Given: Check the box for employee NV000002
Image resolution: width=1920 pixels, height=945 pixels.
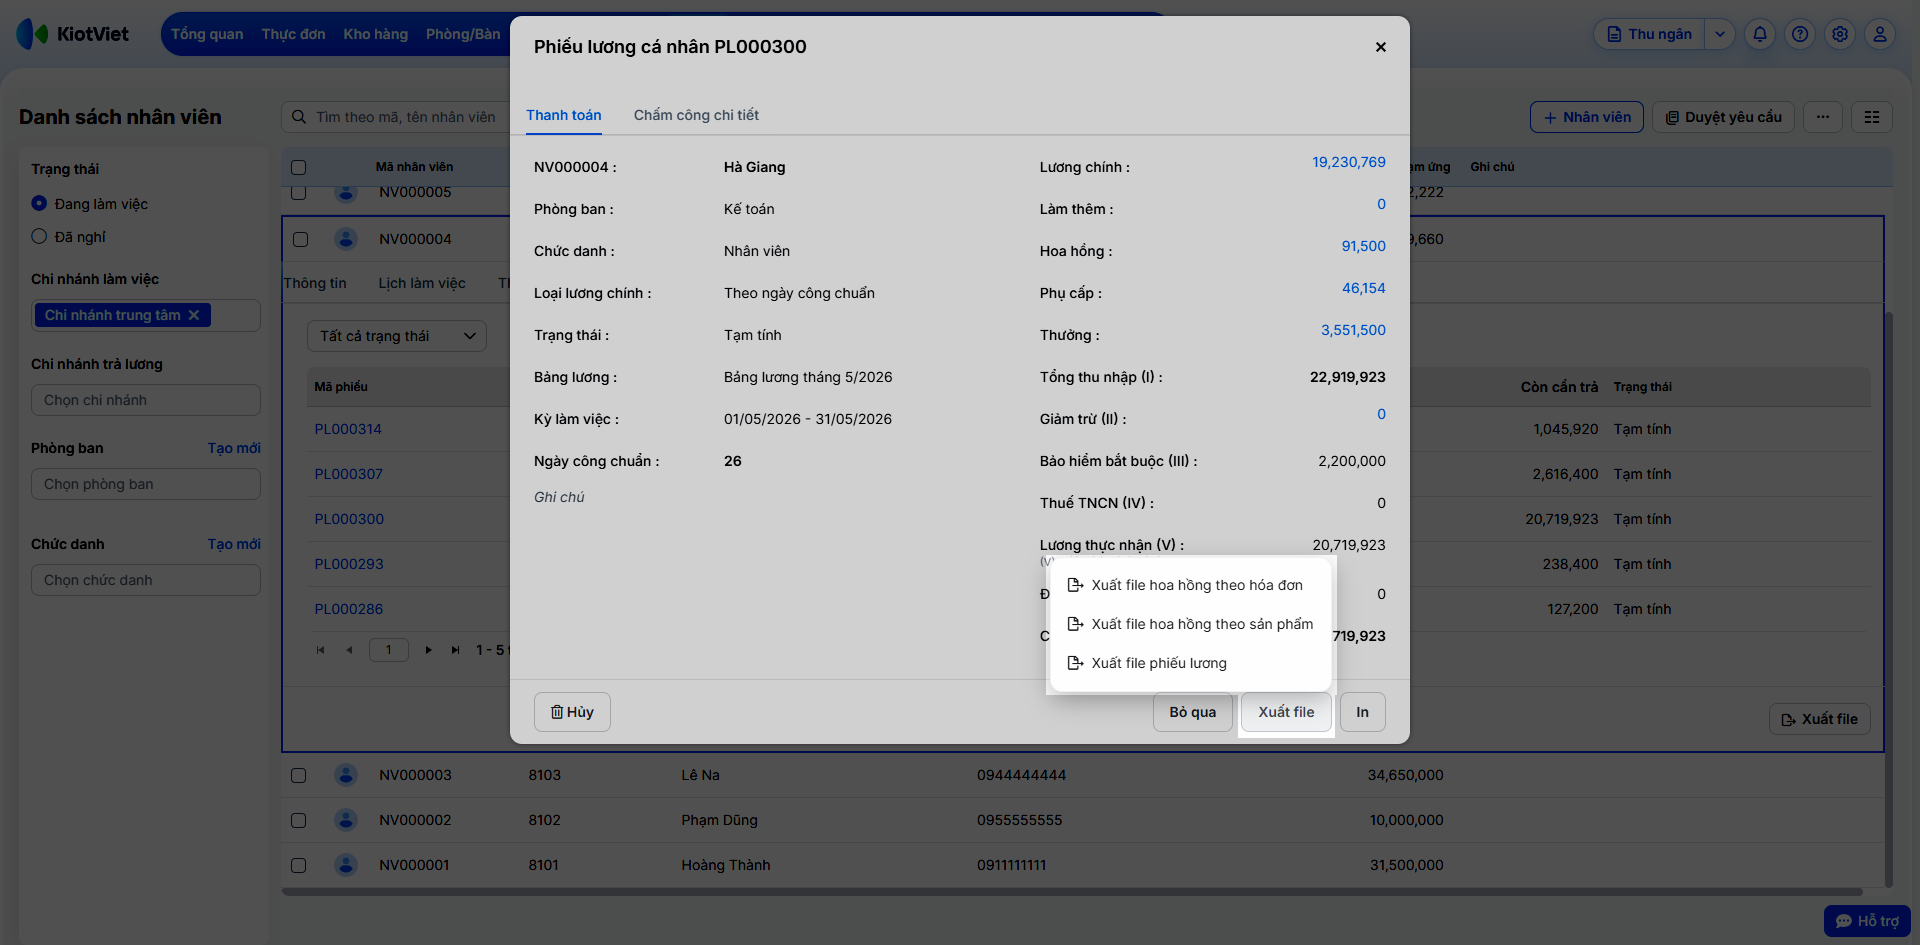Looking at the screenshot, I should pyautogui.click(x=298, y=820).
